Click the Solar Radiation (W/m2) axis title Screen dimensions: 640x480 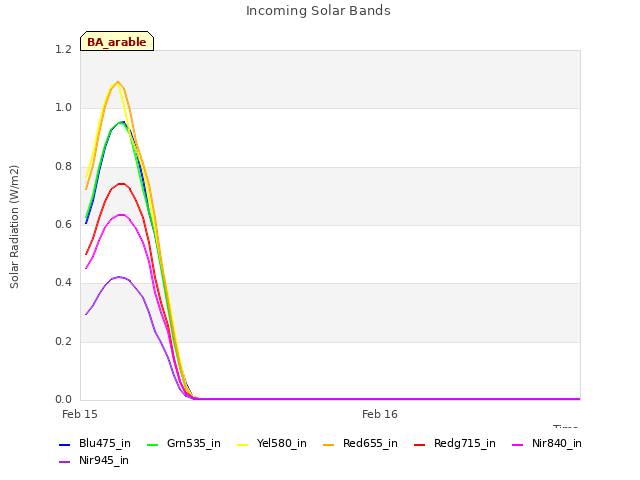pyautogui.click(x=14, y=227)
